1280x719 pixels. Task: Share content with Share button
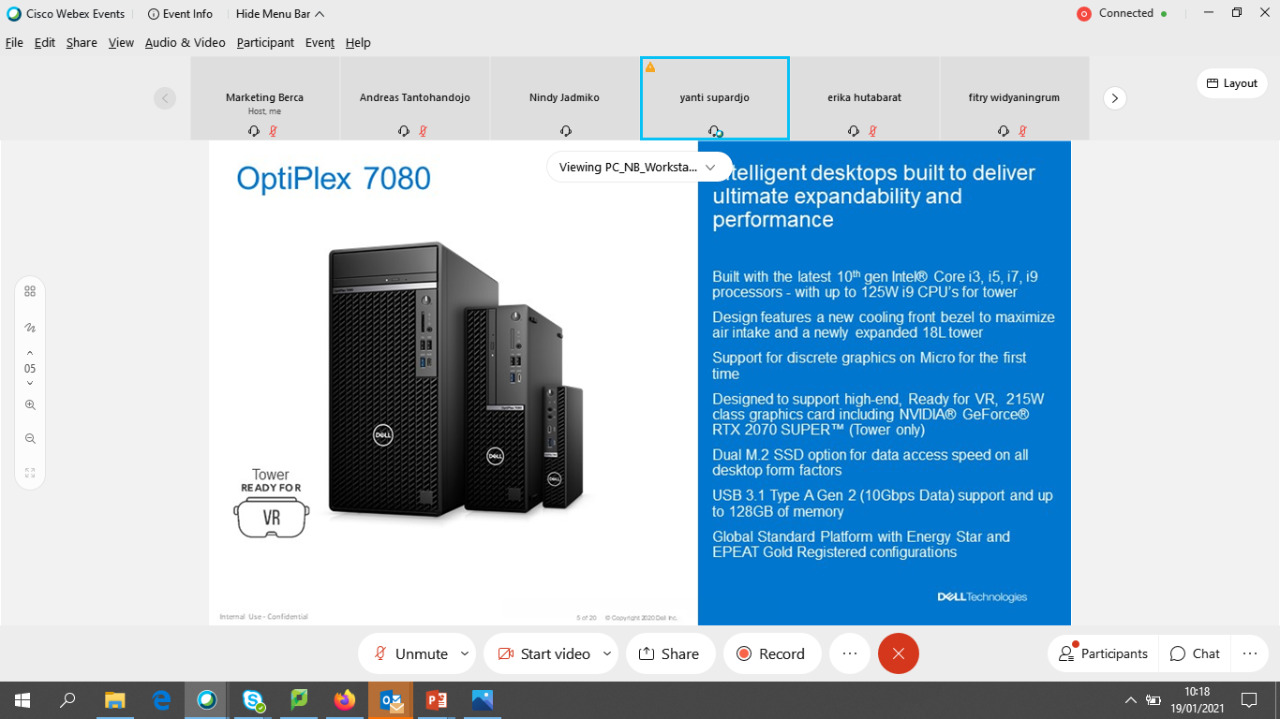click(670, 653)
